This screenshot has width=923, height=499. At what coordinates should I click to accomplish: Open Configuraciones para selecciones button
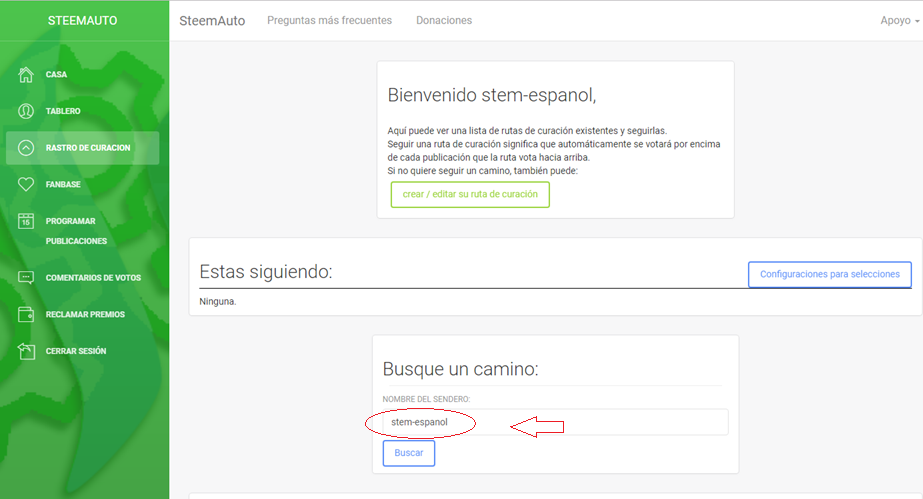[x=830, y=274]
